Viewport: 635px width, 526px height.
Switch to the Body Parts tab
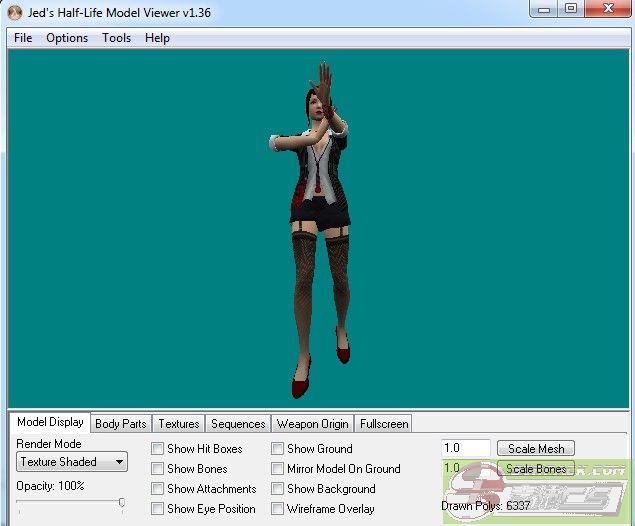[120, 424]
